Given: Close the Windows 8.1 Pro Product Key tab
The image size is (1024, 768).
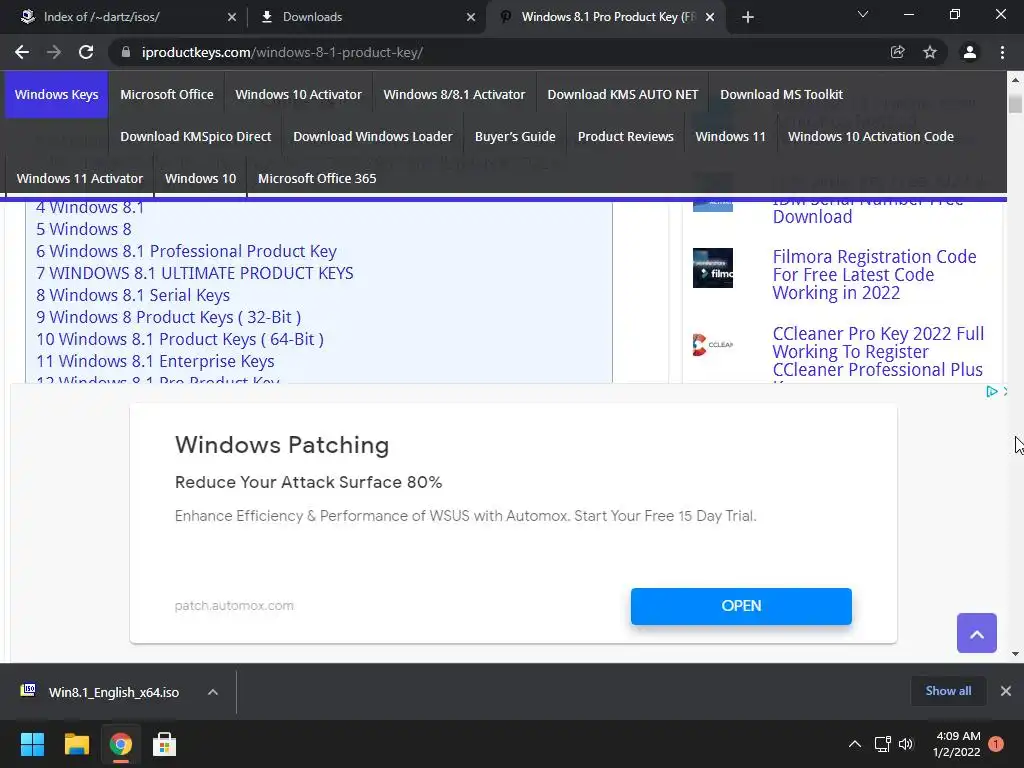Looking at the screenshot, I should coord(710,17).
